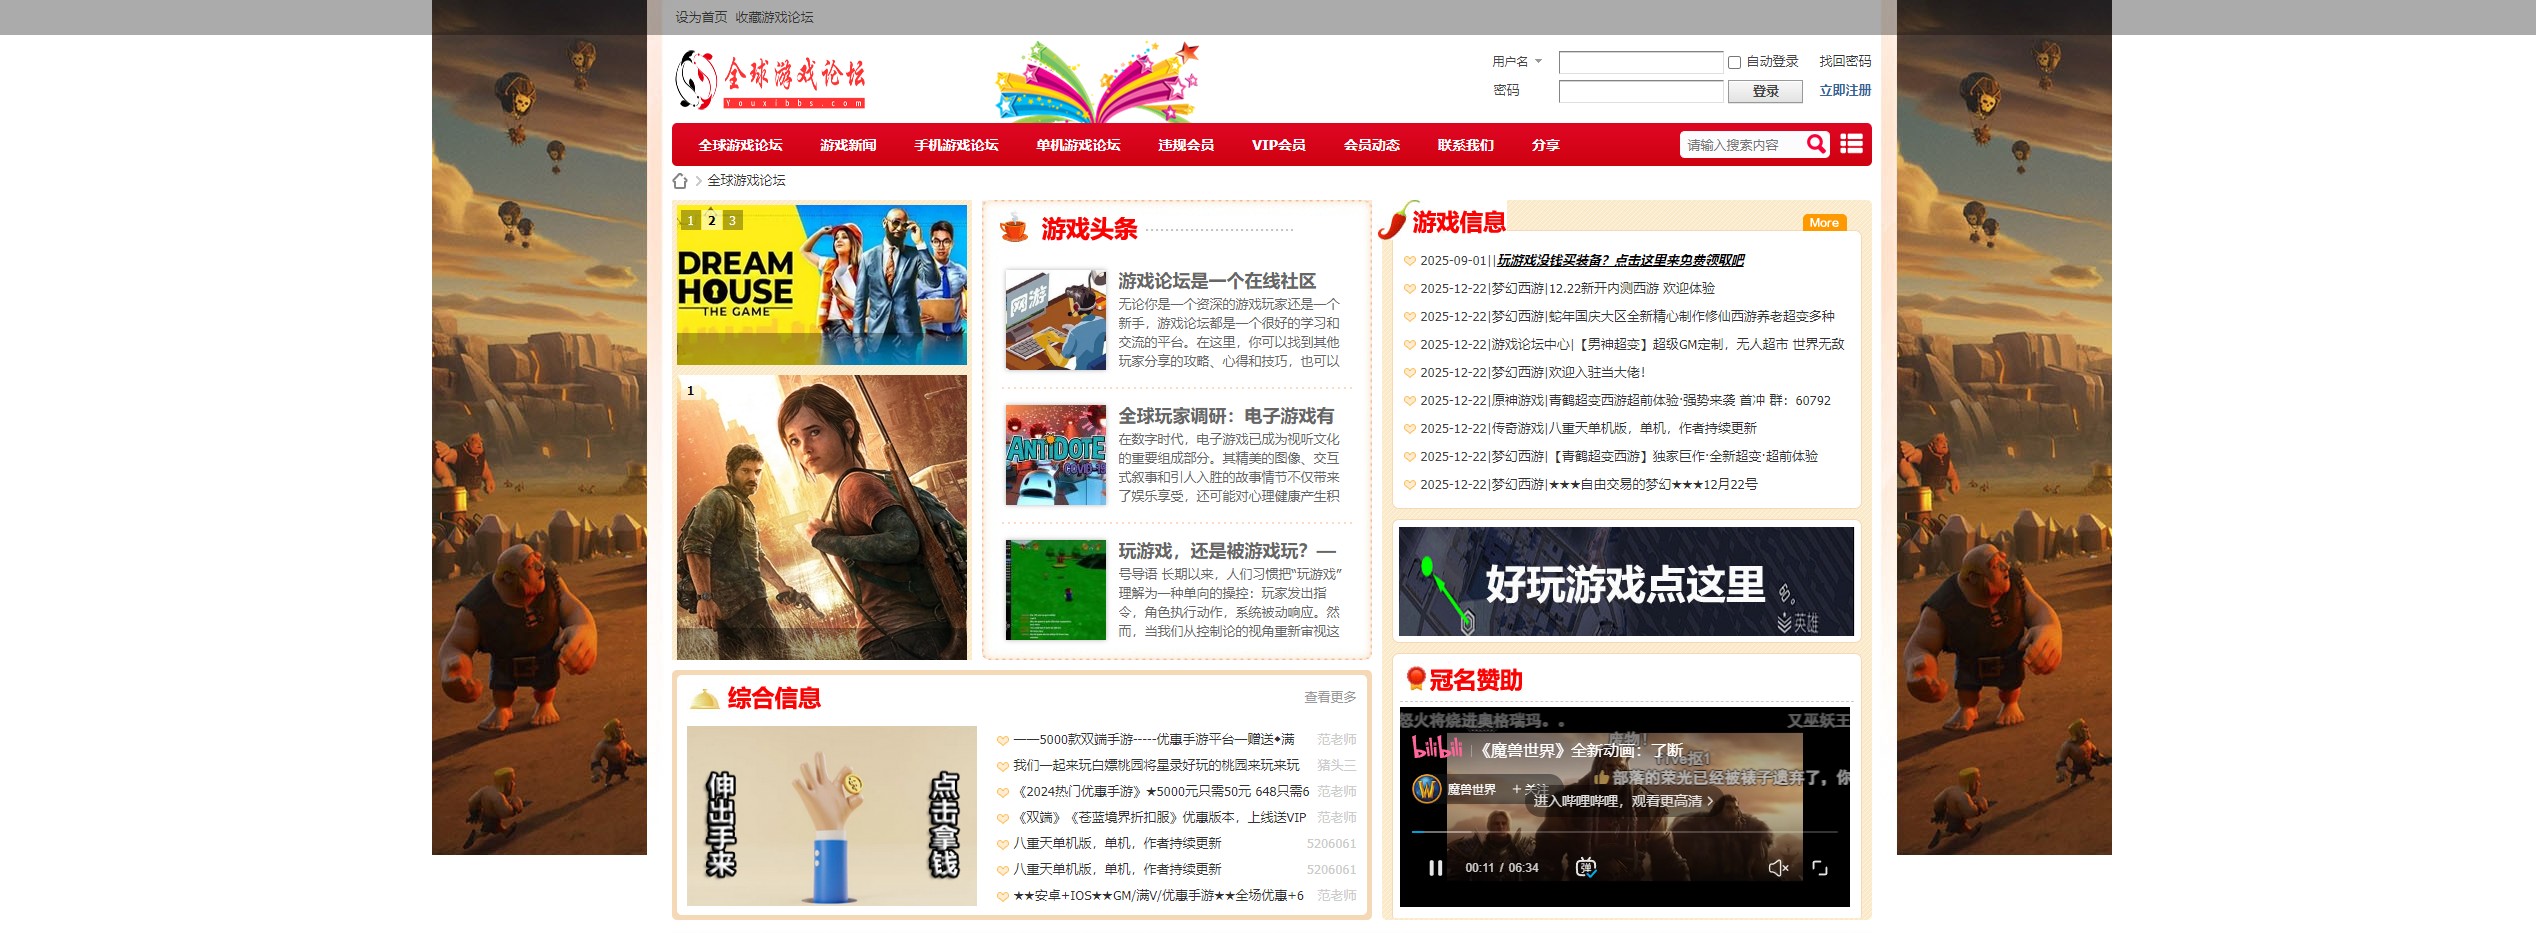Select the 游戏新闻 menu item
The height and width of the screenshot is (933, 2536).
pyautogui.click(x=847, y=144)
